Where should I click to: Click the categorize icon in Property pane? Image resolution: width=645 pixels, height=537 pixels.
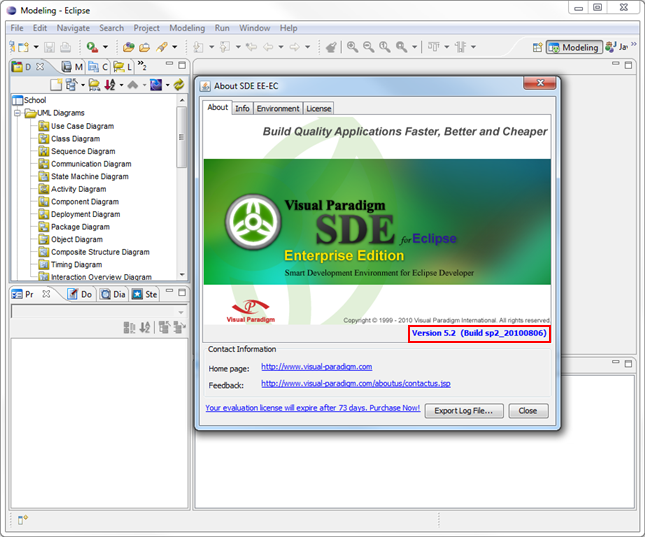tap(129, 328)
